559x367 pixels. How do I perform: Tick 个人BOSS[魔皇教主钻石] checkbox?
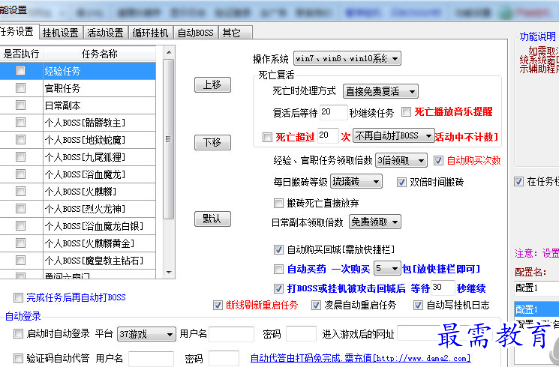click(x=21, y=260)
